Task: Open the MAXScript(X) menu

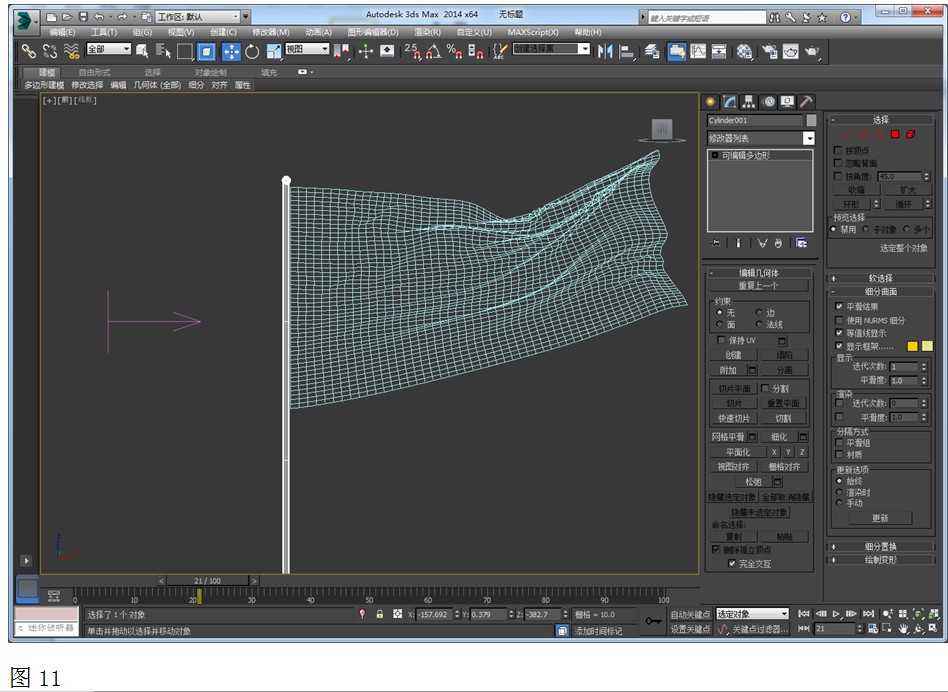Action: pyautogui.click(x=533, y=32)
